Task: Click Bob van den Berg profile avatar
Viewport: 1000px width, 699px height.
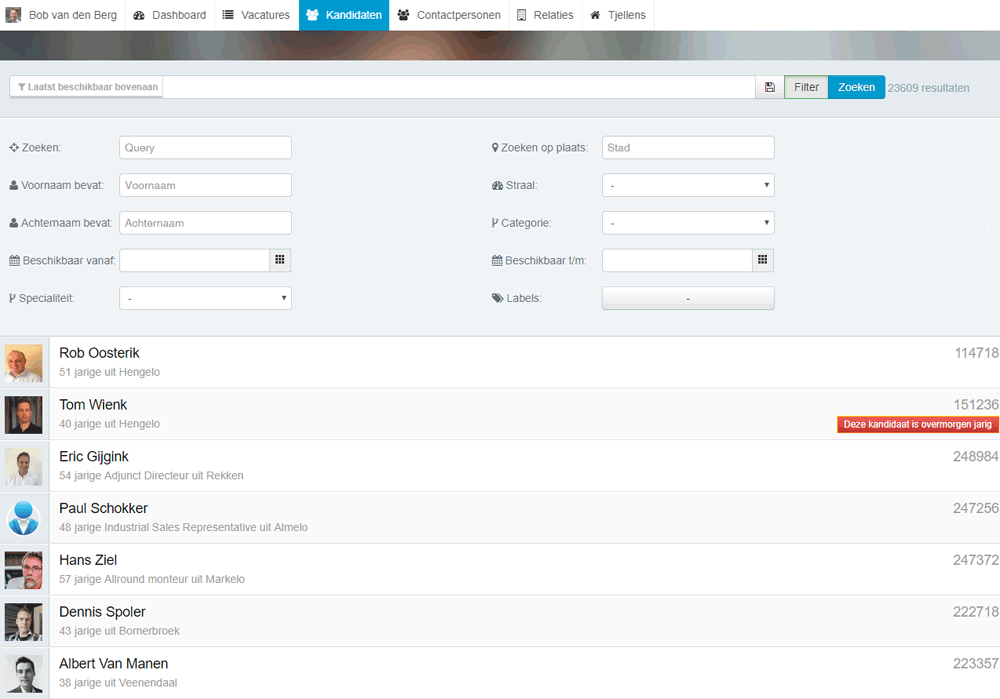Action: pos(13,15)
